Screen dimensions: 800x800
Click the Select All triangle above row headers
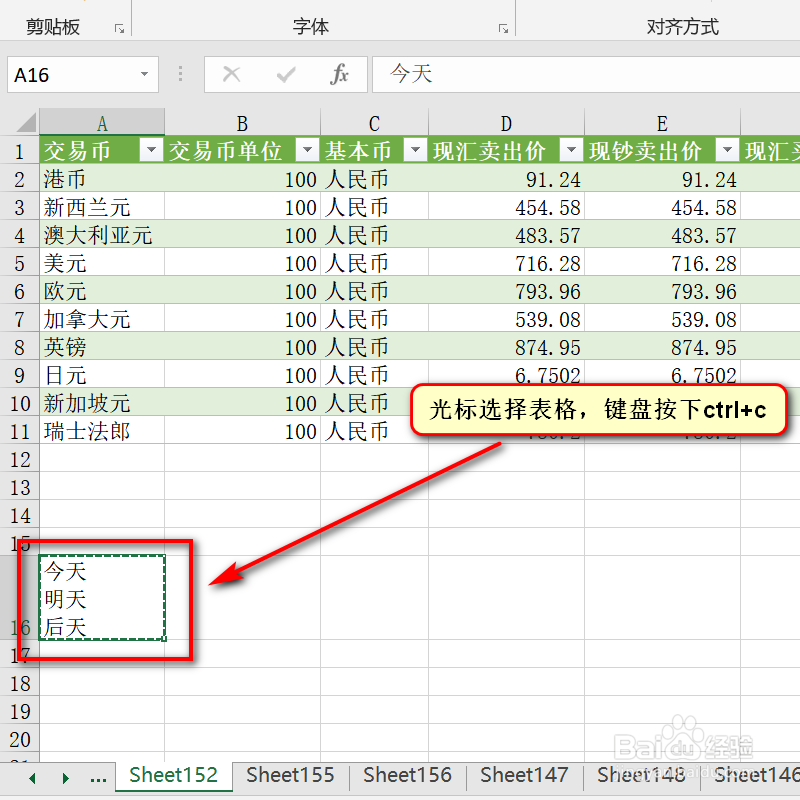pos(27,122)
